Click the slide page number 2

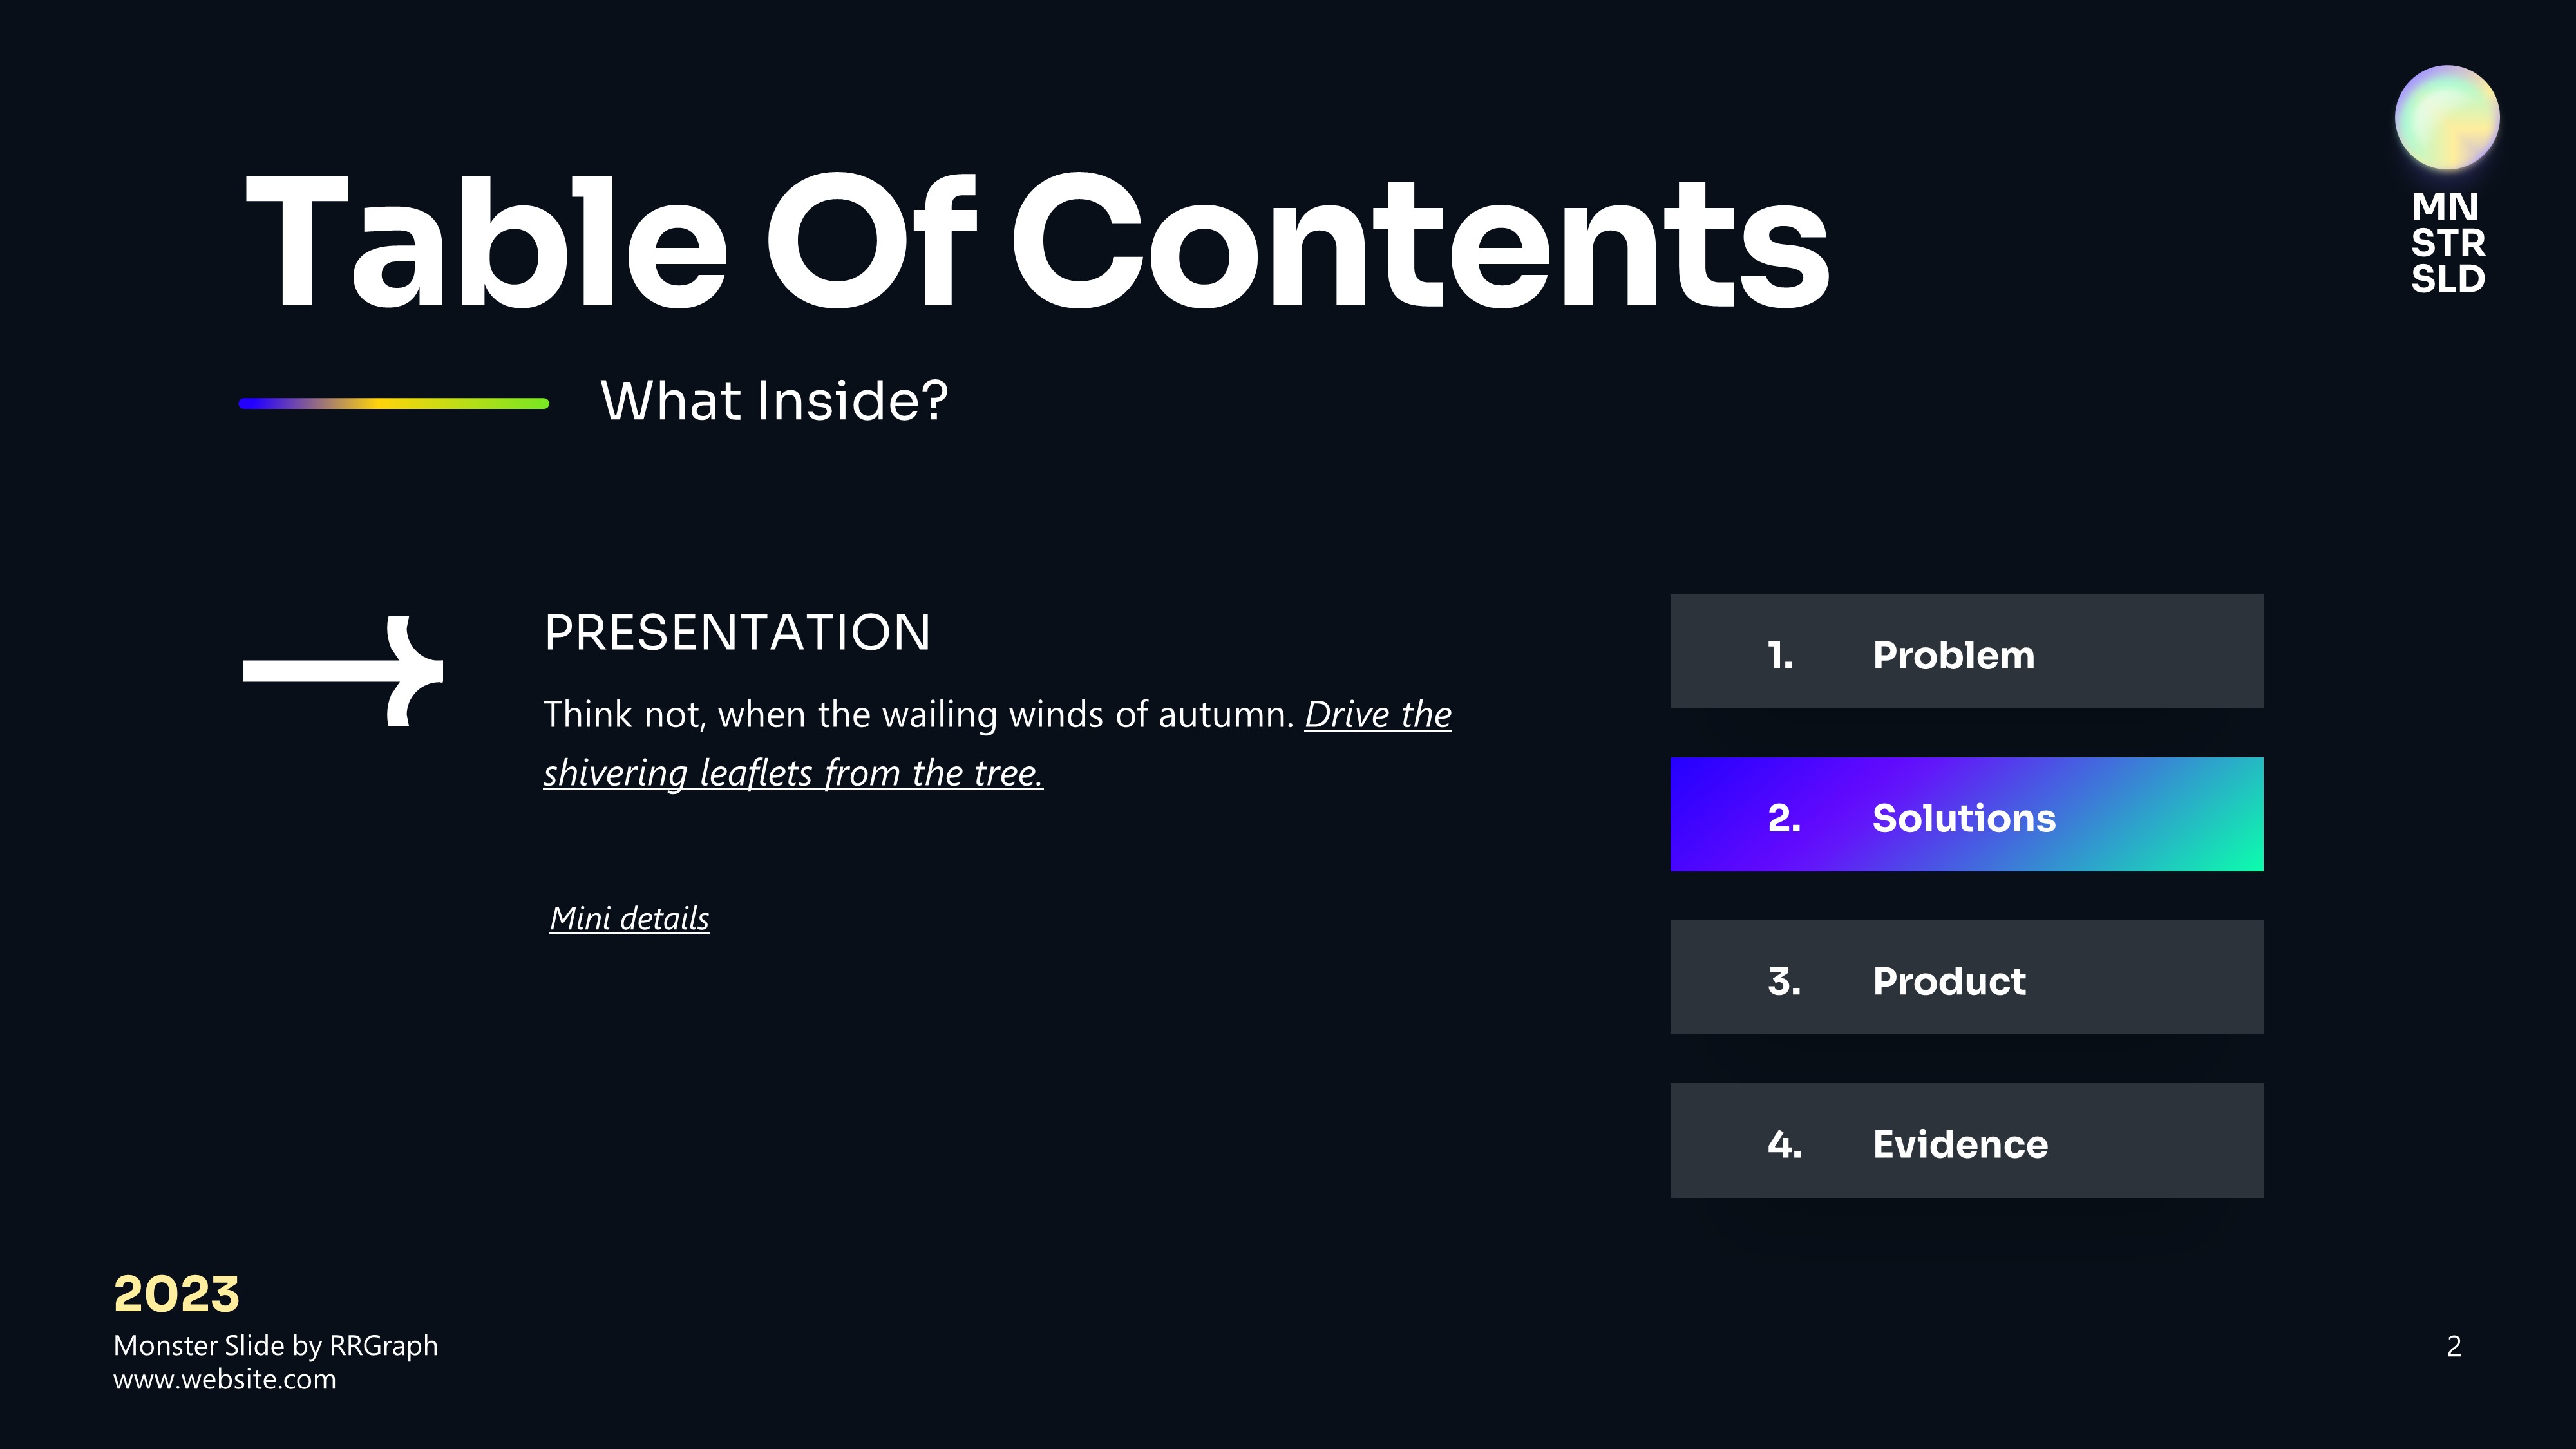click(2453, 1347)
